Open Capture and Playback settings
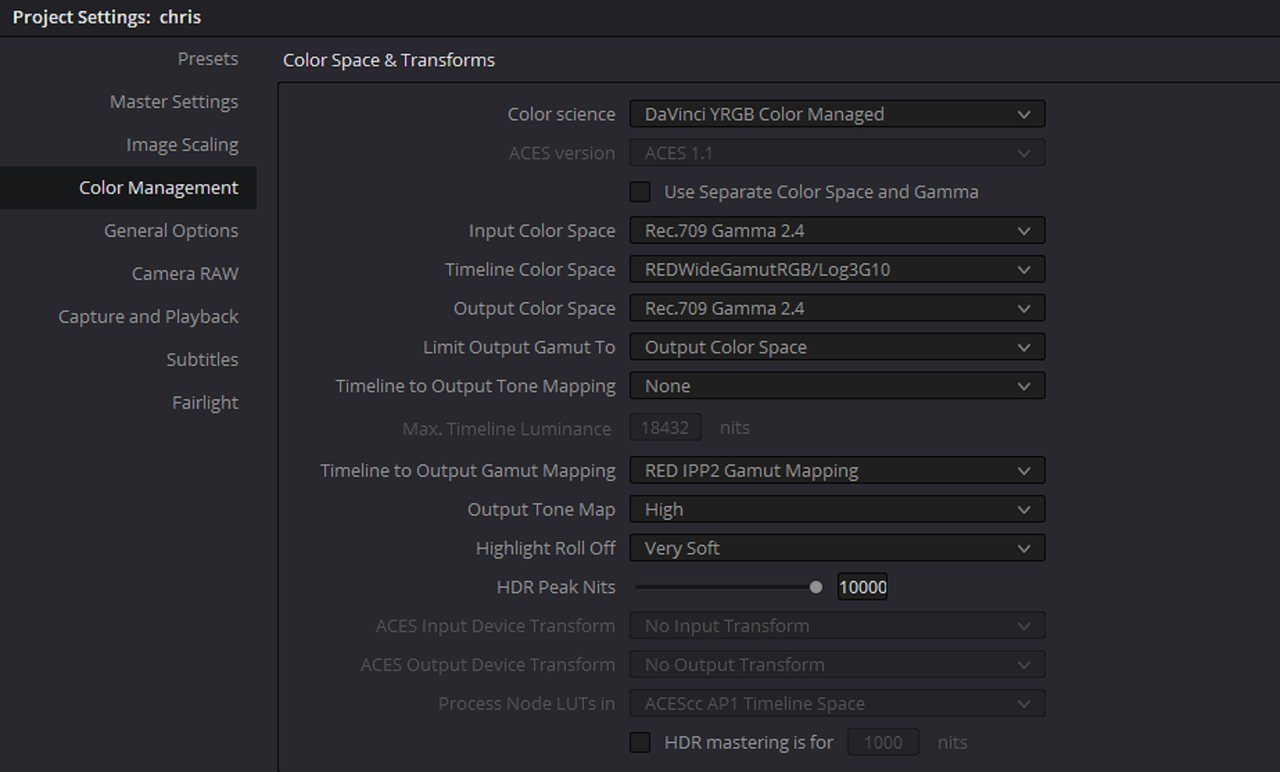 tap(148, 317)
